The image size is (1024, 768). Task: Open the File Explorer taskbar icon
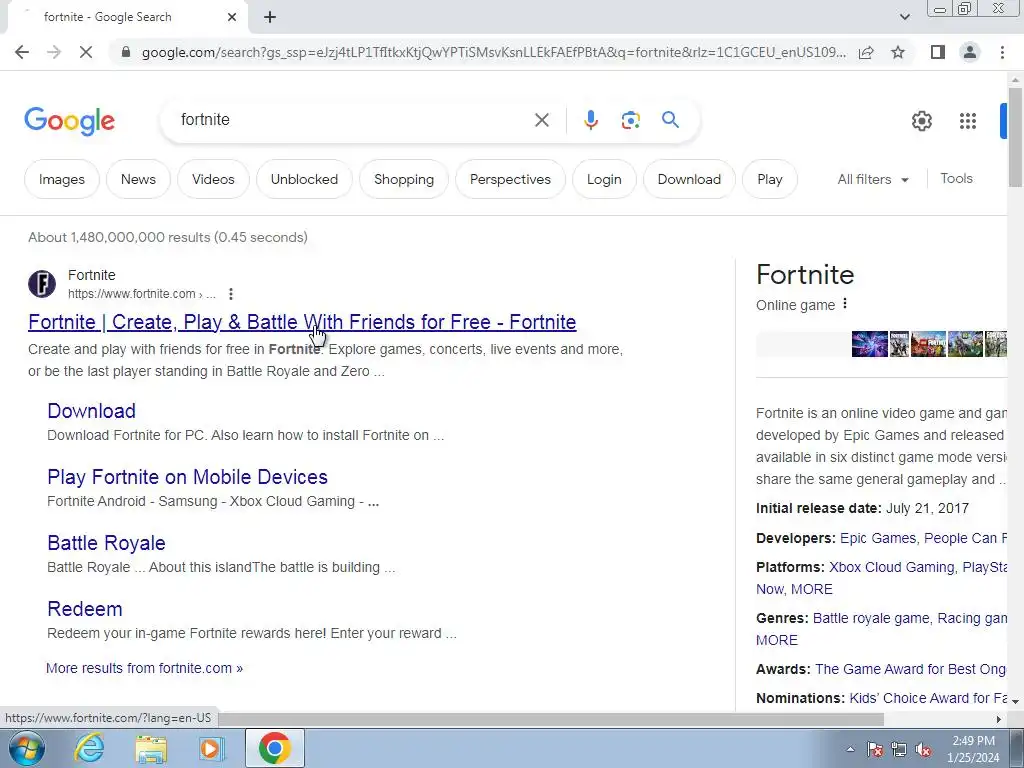click(x=151, y=748)
